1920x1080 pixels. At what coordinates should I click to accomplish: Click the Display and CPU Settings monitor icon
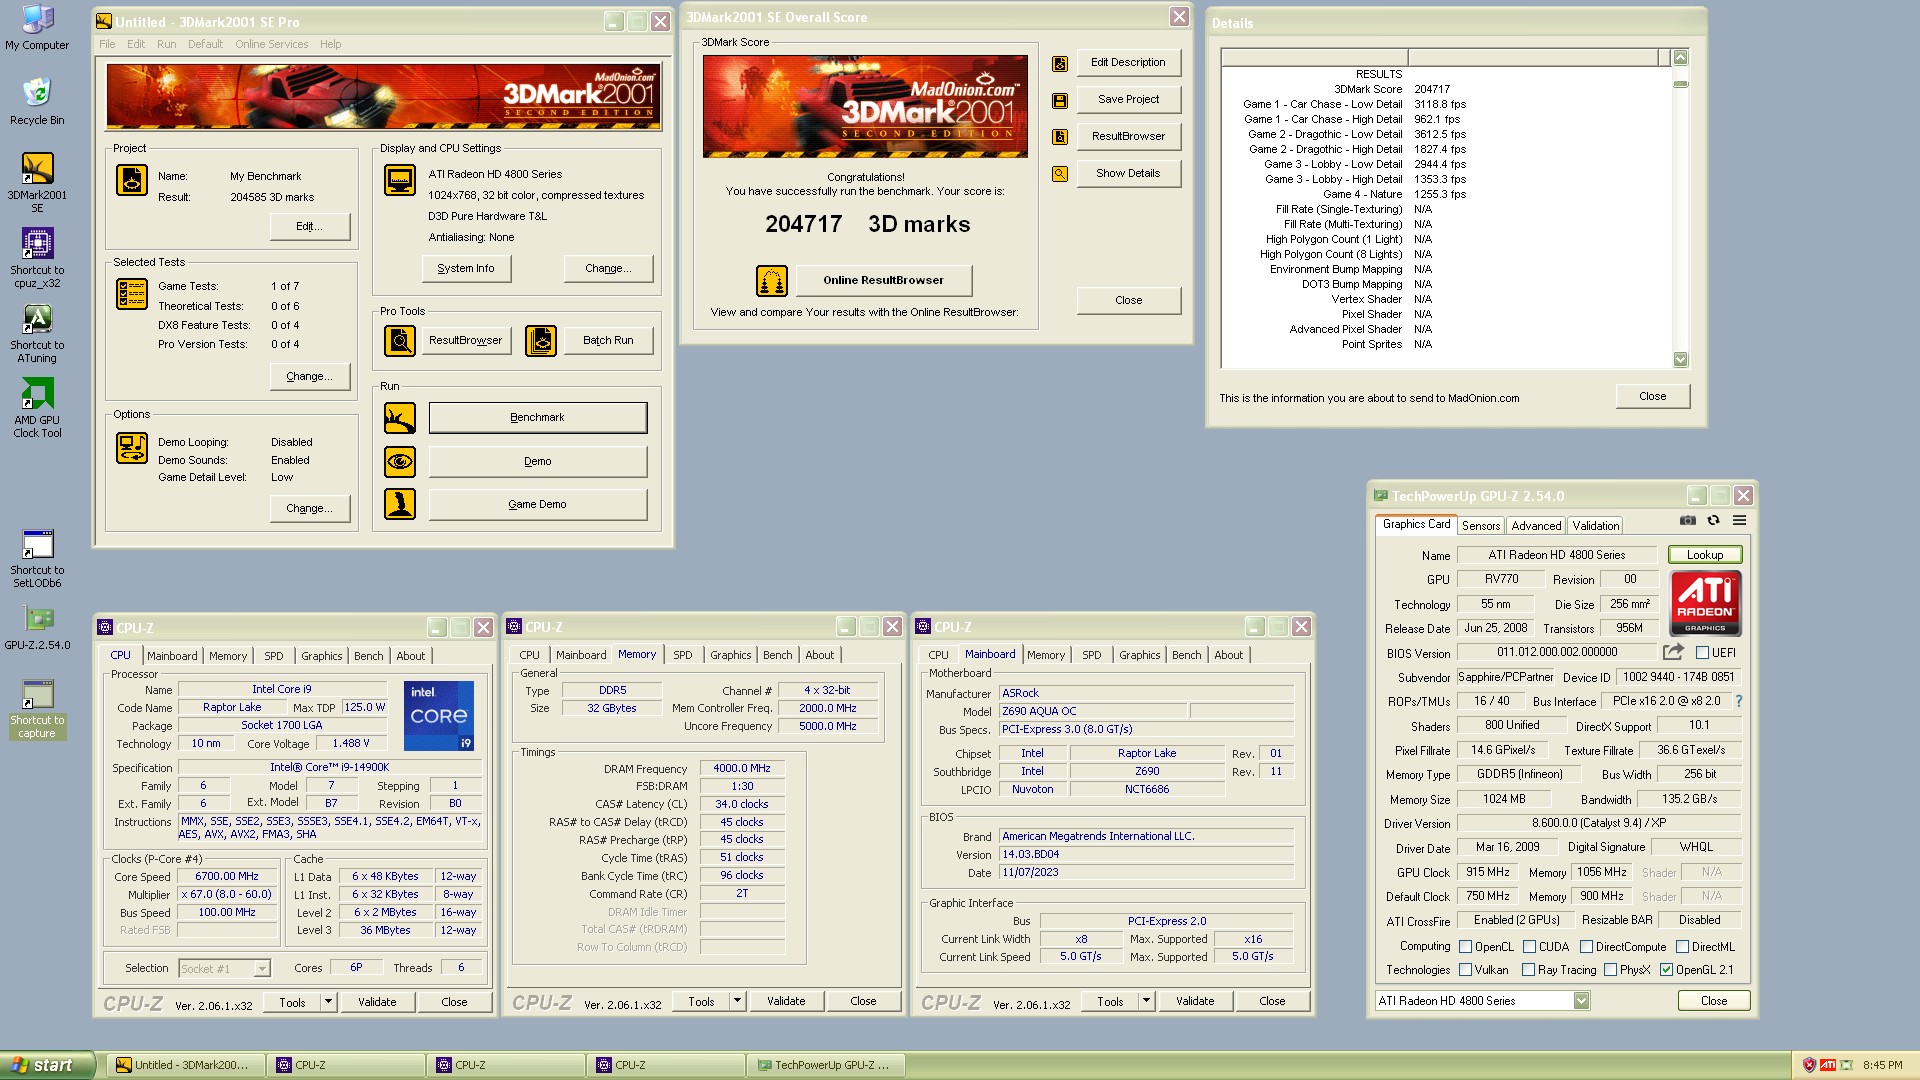(400, 180)
